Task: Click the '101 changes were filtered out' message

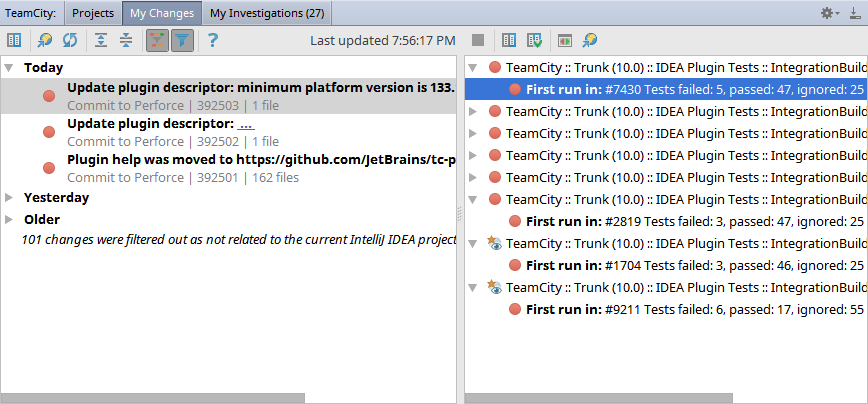Action: (239, 240)
